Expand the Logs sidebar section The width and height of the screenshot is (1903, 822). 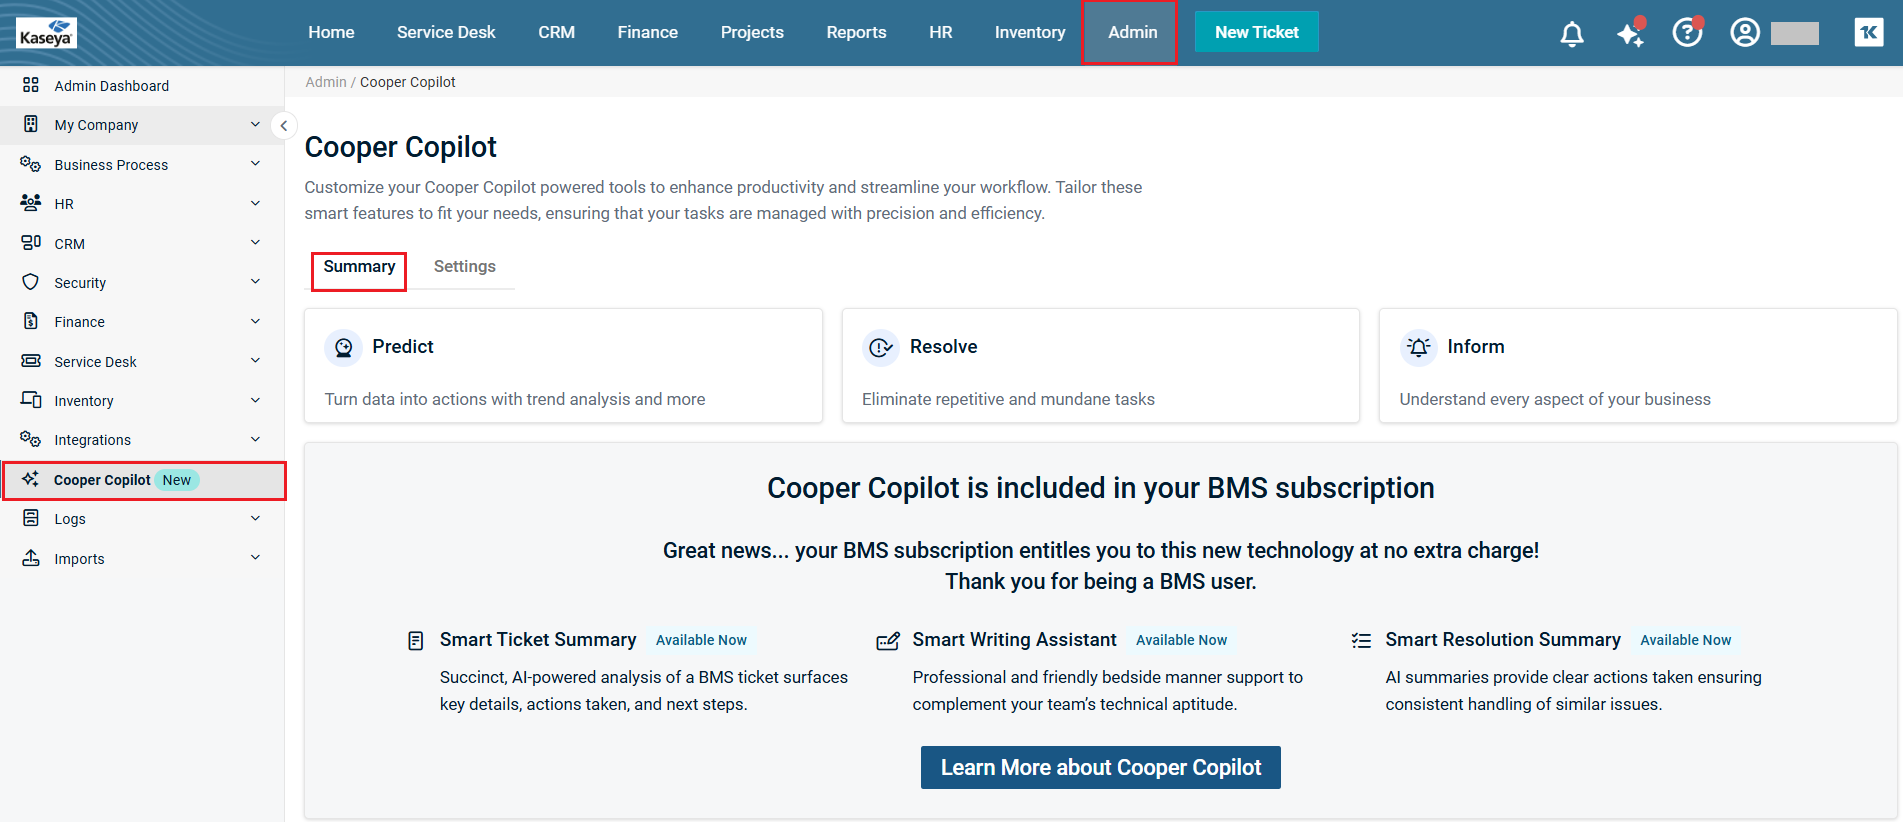click(142, 519)
